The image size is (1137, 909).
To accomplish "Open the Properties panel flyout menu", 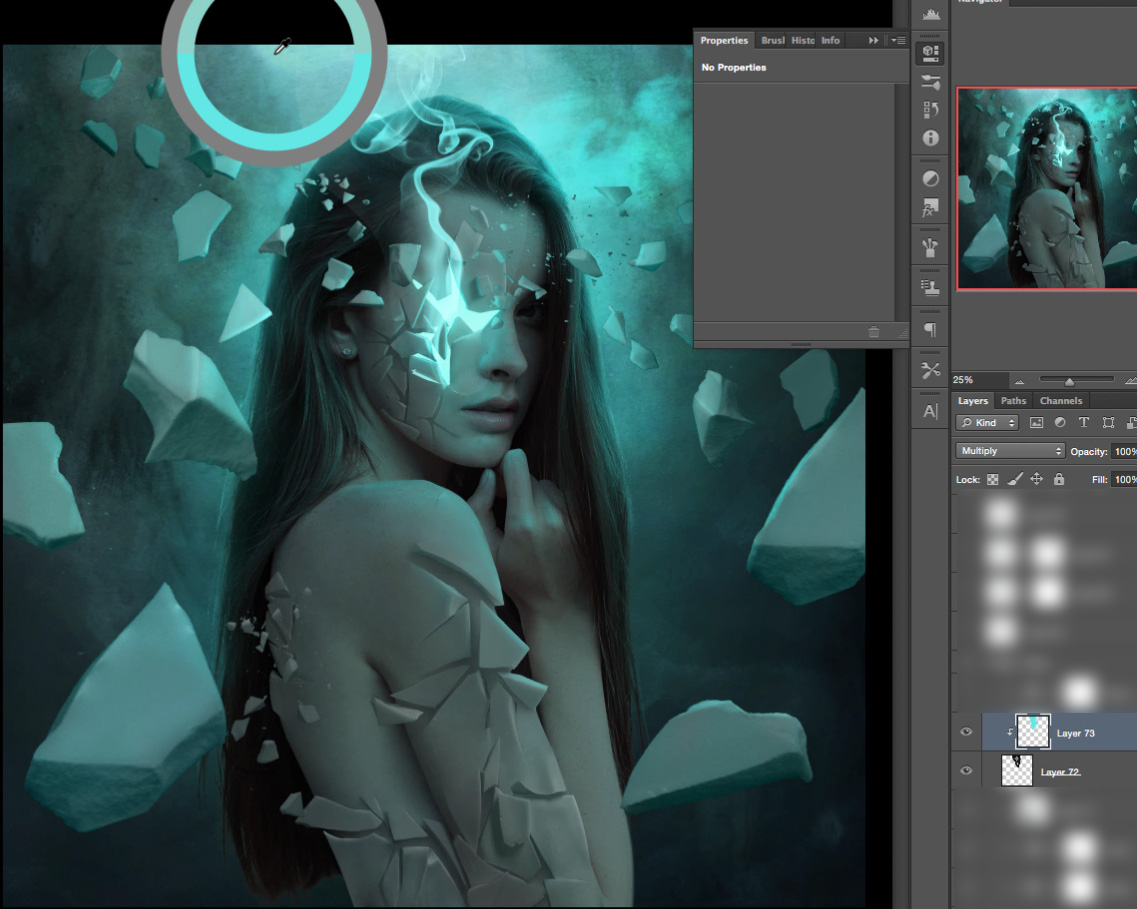I will coord(898,41).
